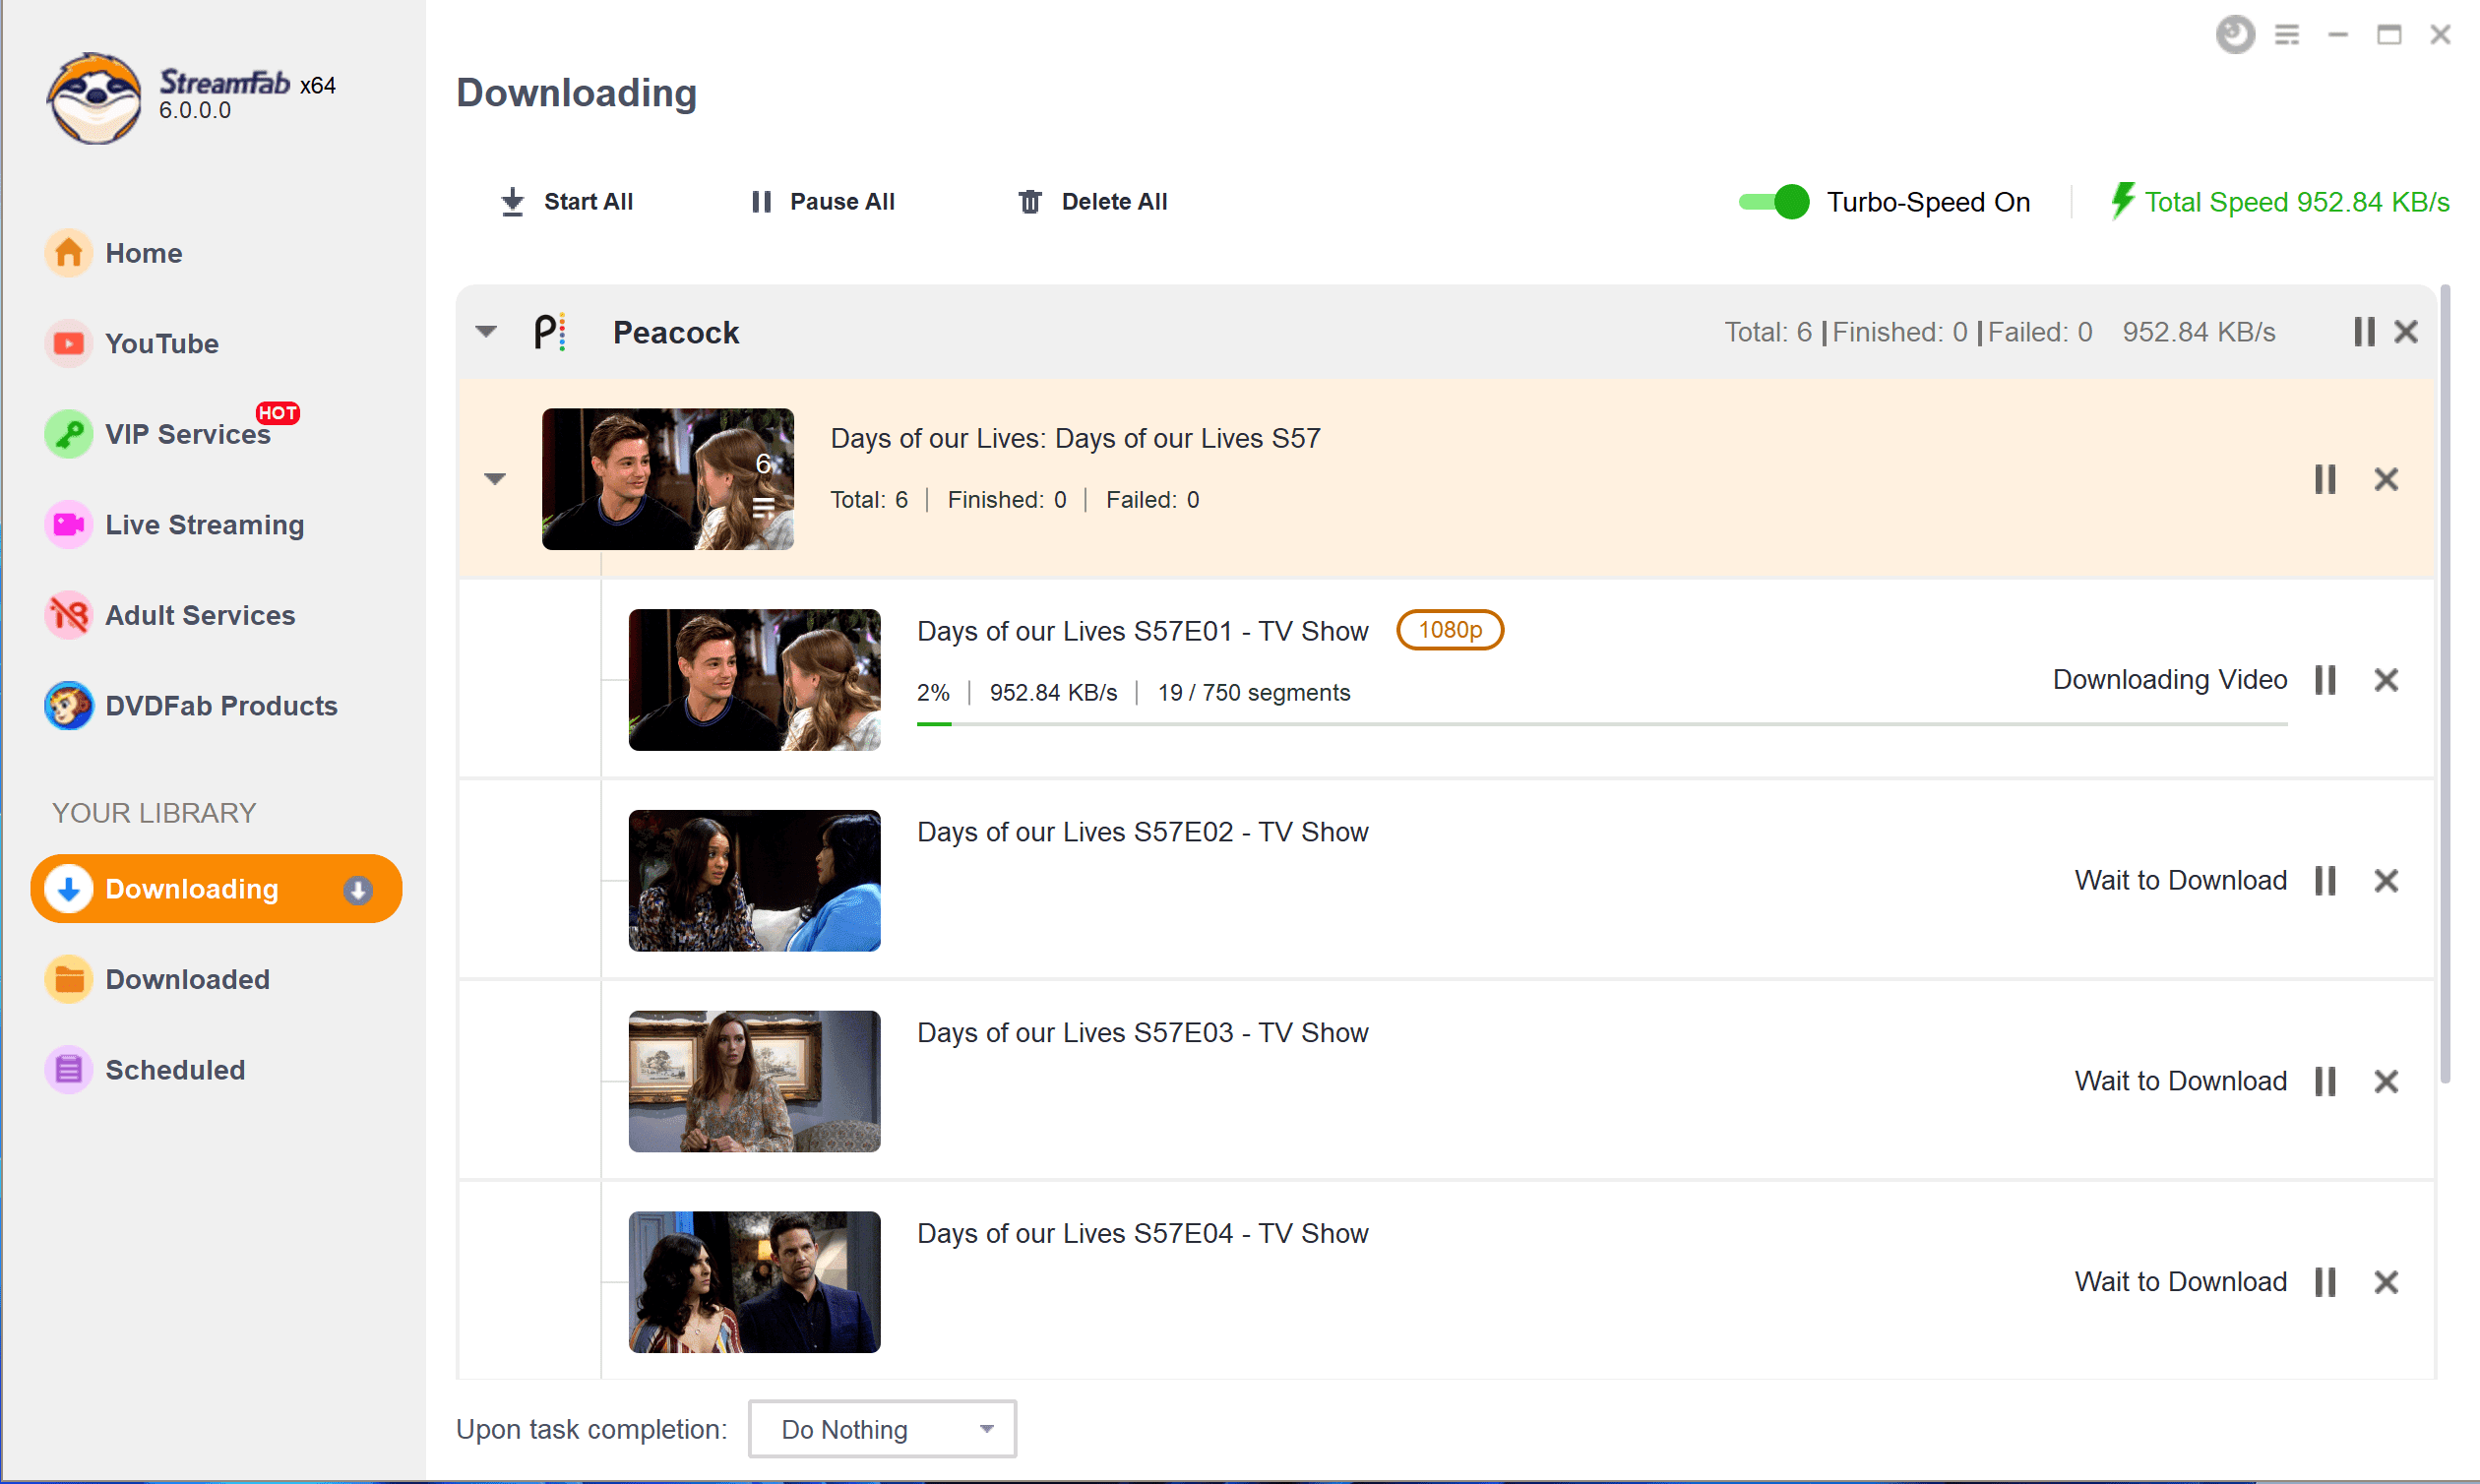2480x1484 pixels.
Task: Pause all active downloads
Action: [x=825, y=200]
